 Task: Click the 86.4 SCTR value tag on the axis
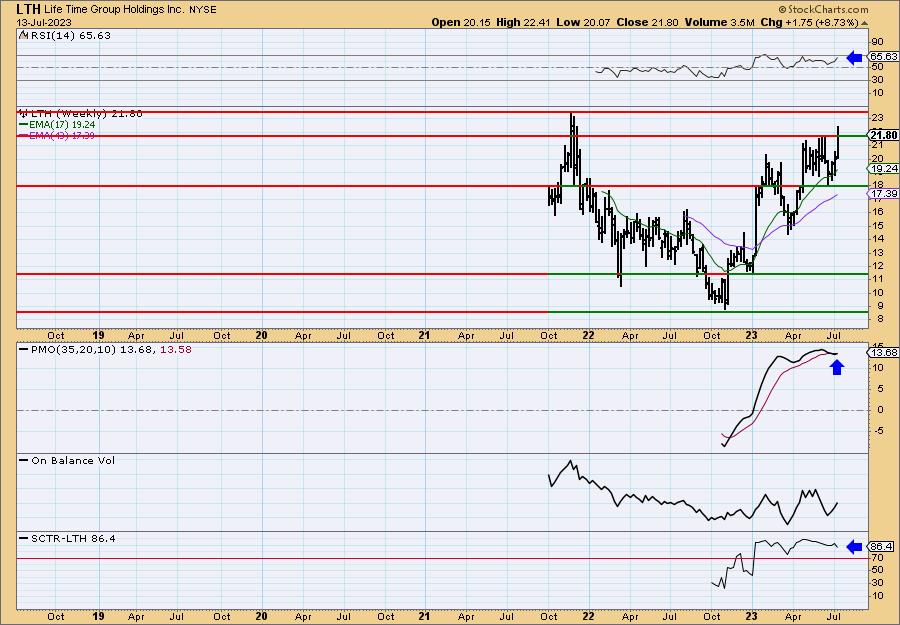point(882,546)
